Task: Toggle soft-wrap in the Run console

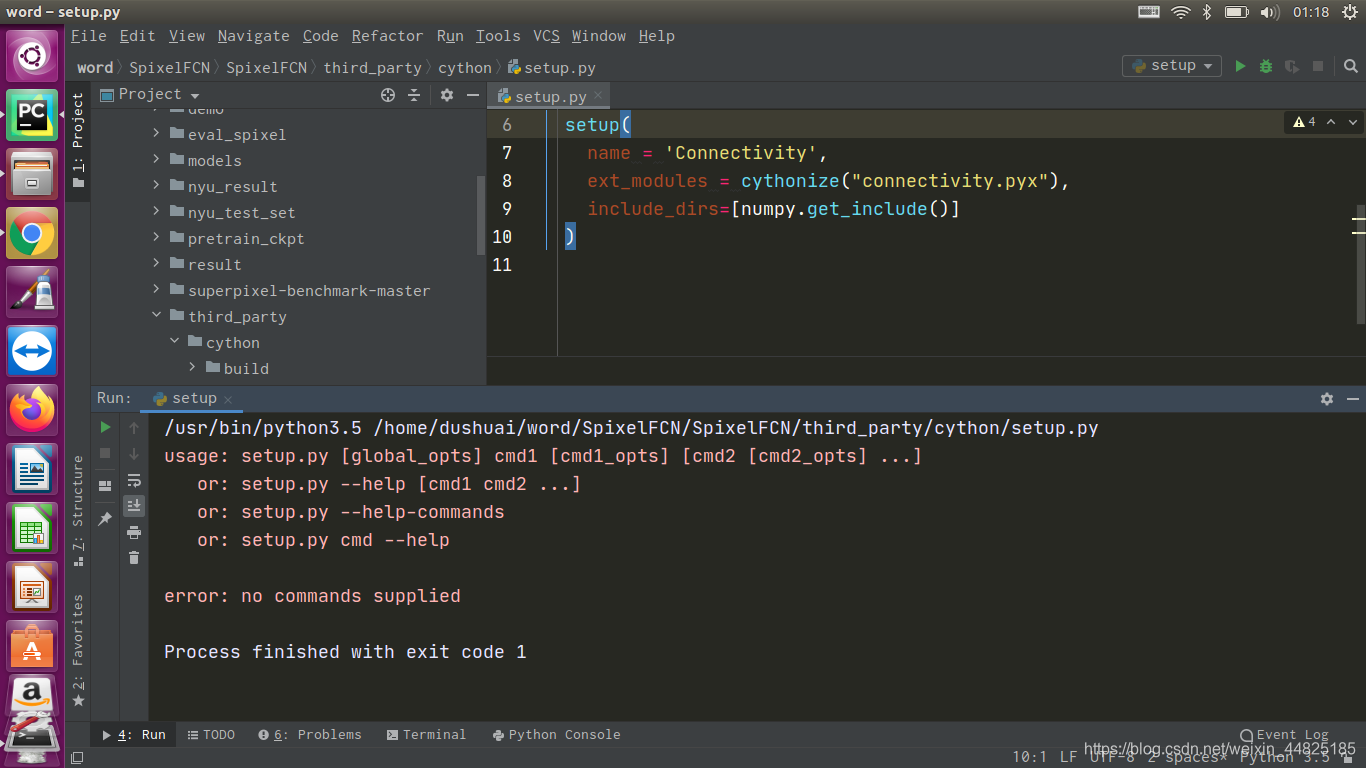Action: pos(134,480)
